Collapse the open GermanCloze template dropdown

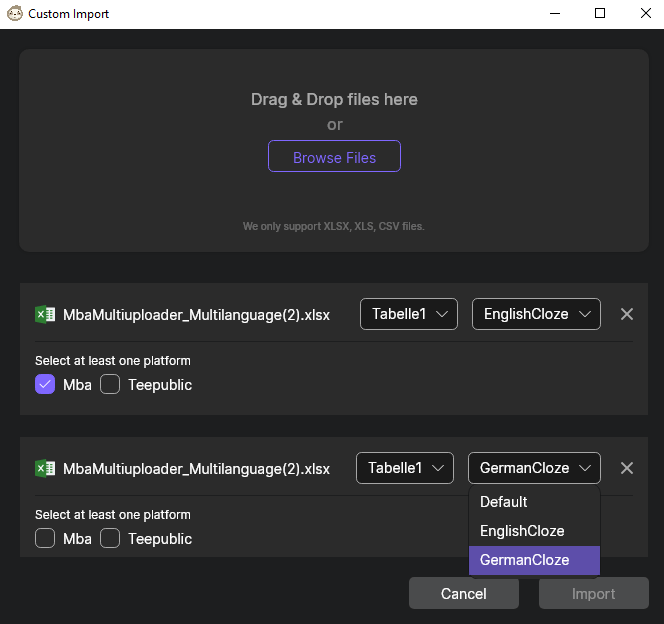tap(534, 468)
